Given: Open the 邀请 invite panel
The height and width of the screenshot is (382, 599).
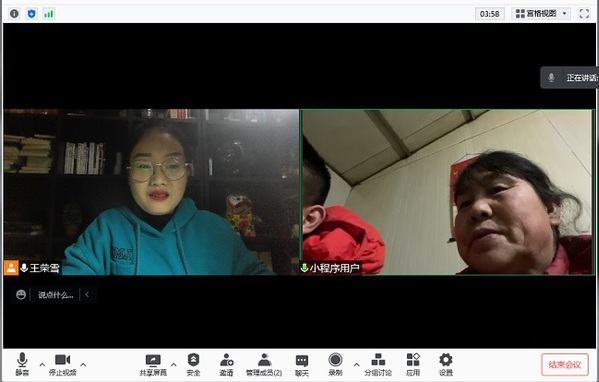Looking at the screenshot, I should pos(227,365).
